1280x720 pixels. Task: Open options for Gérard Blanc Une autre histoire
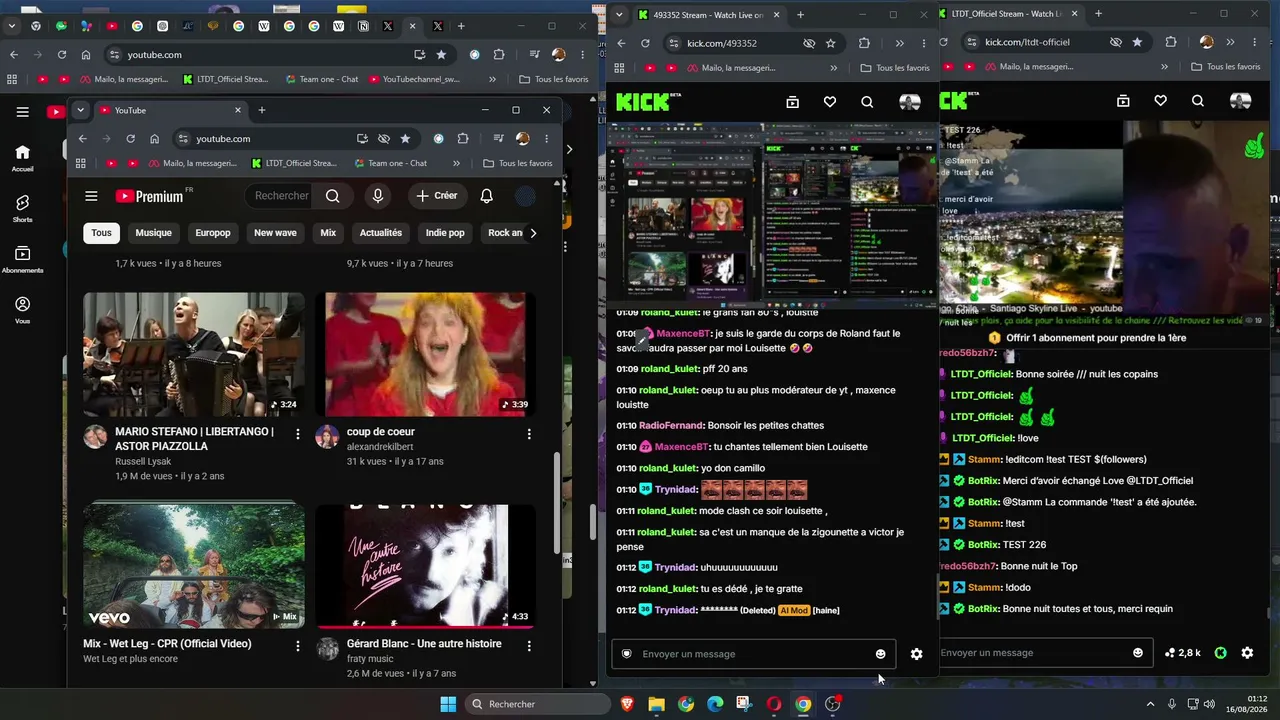coord(529,646)
